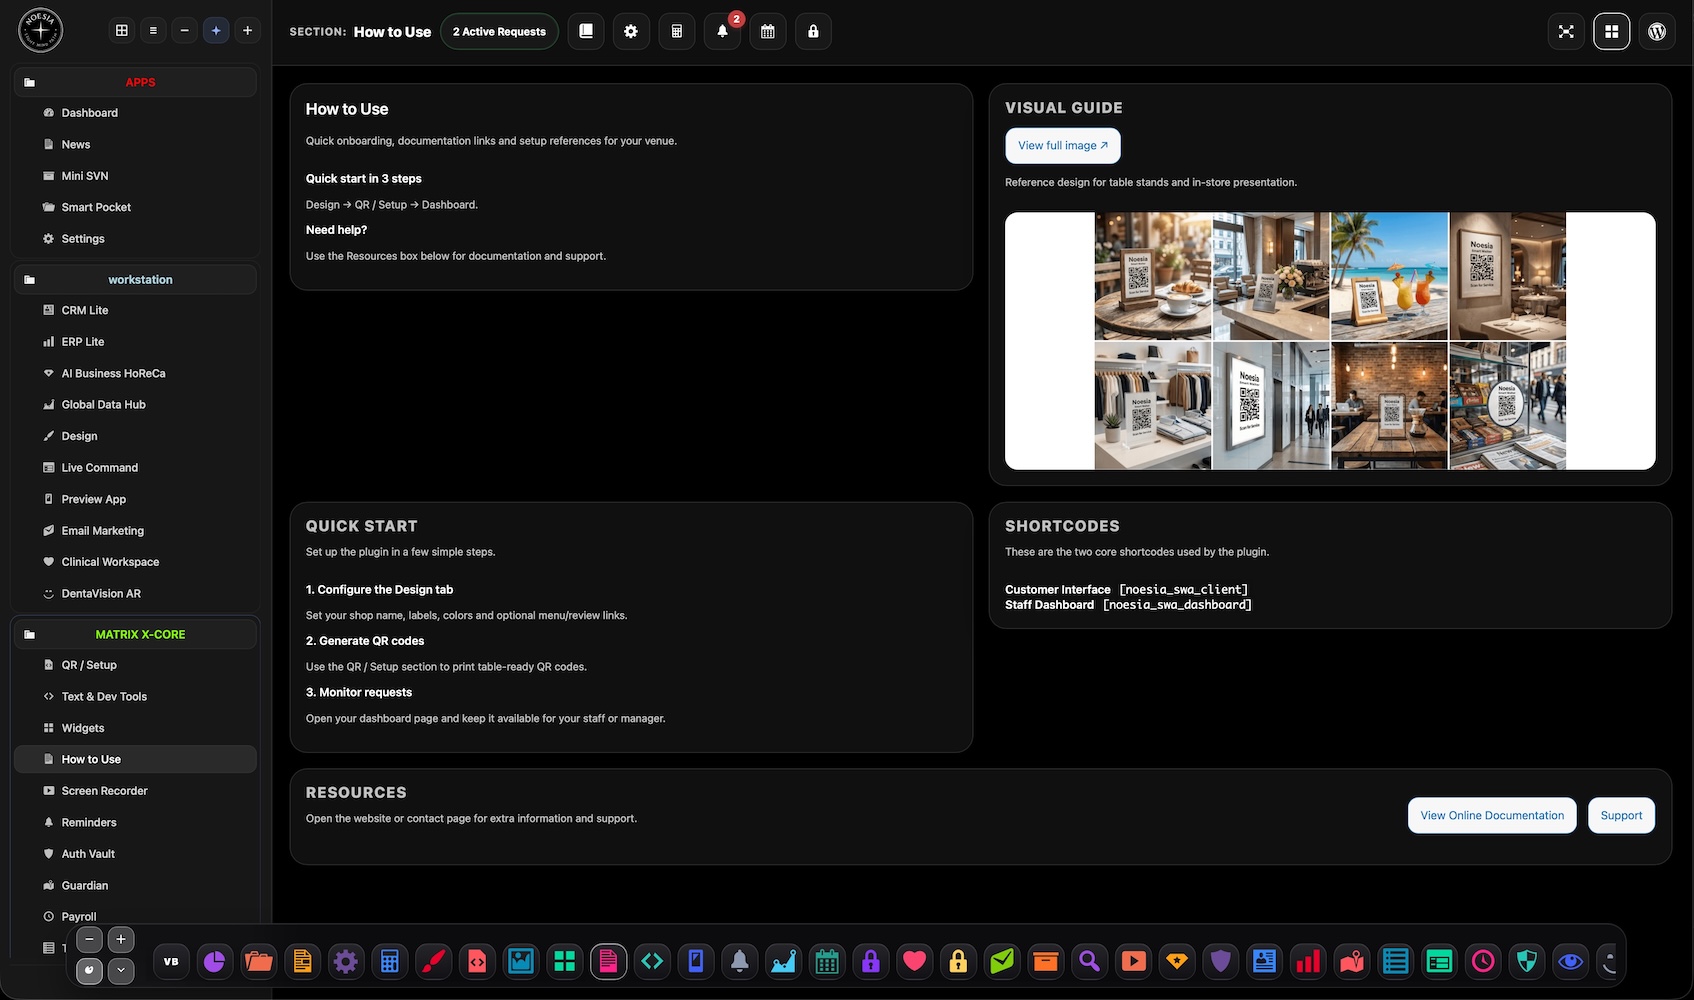Click the pink clock dock icon

[x=1483, y=962]
